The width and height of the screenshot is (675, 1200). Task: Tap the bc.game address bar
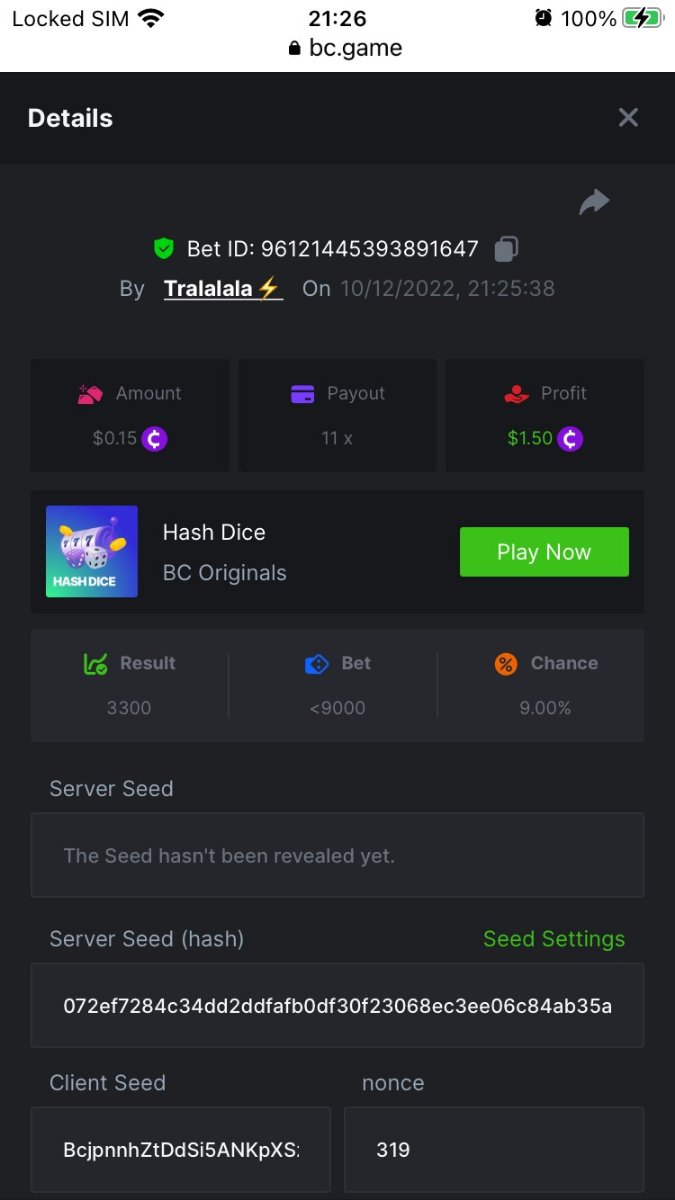coord(345,47)
